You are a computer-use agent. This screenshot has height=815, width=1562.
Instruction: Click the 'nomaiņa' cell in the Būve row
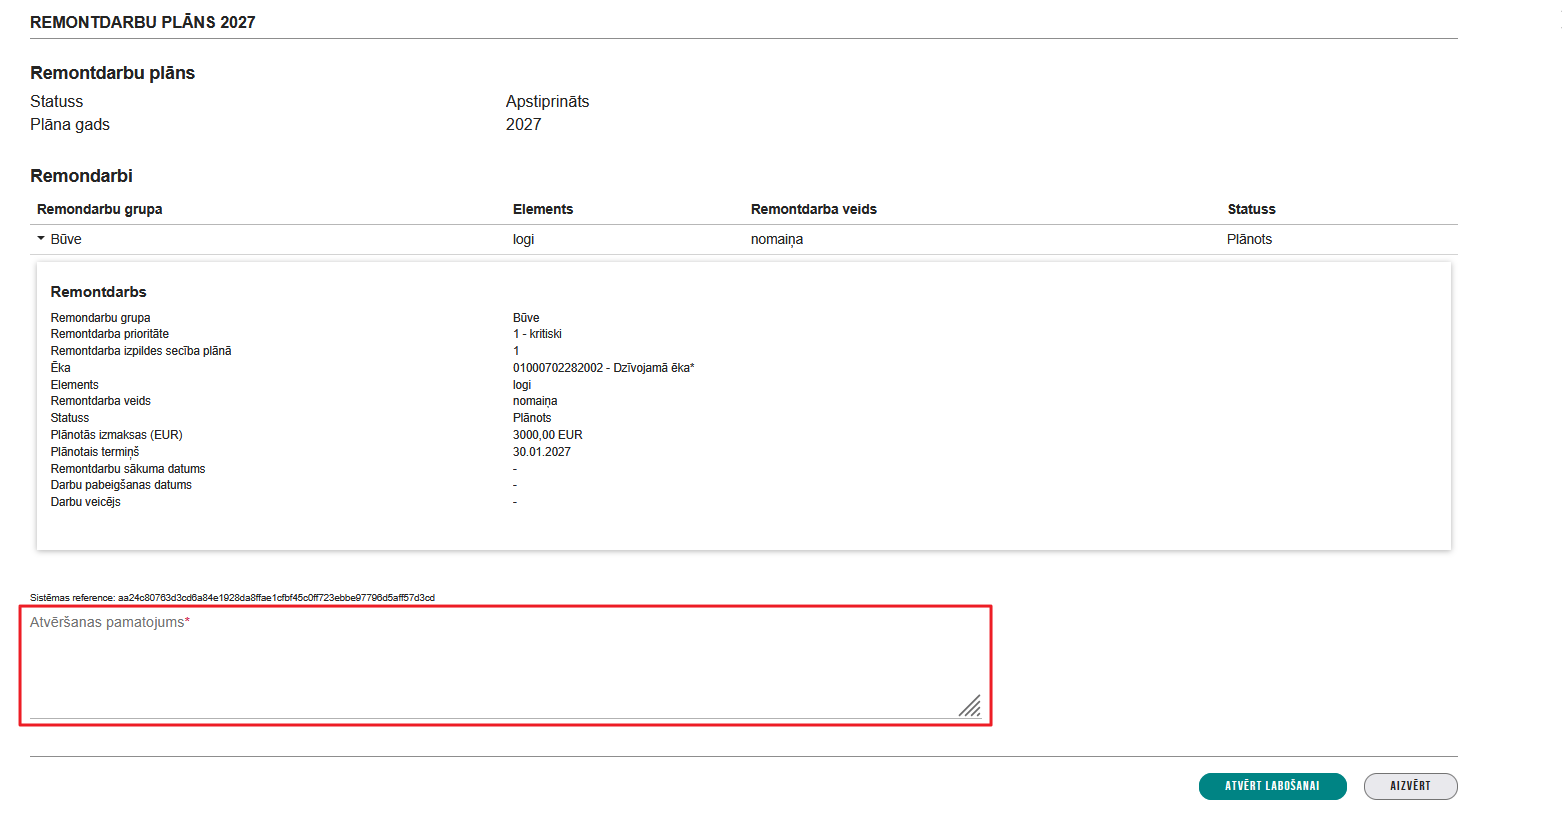click(777, 239)
